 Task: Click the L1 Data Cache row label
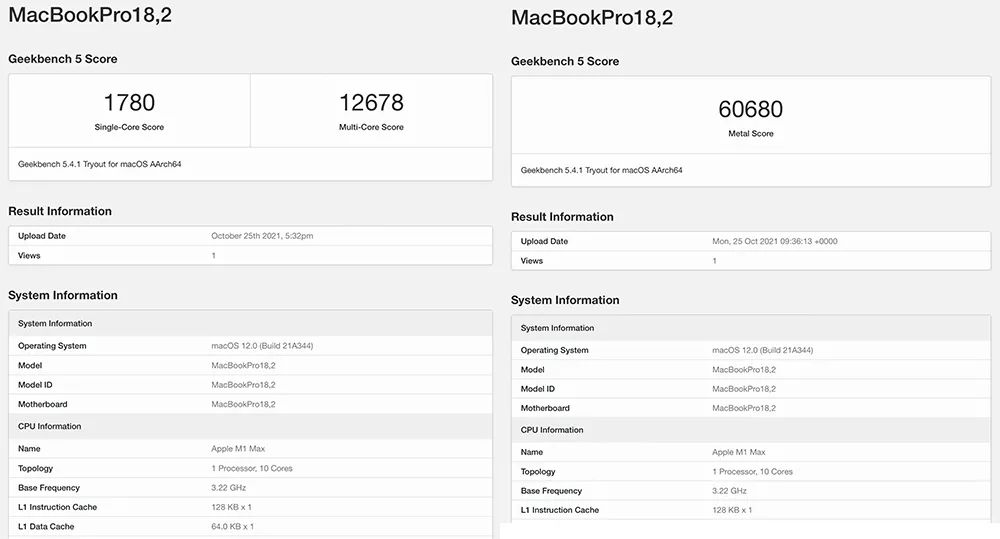(46, 526)
